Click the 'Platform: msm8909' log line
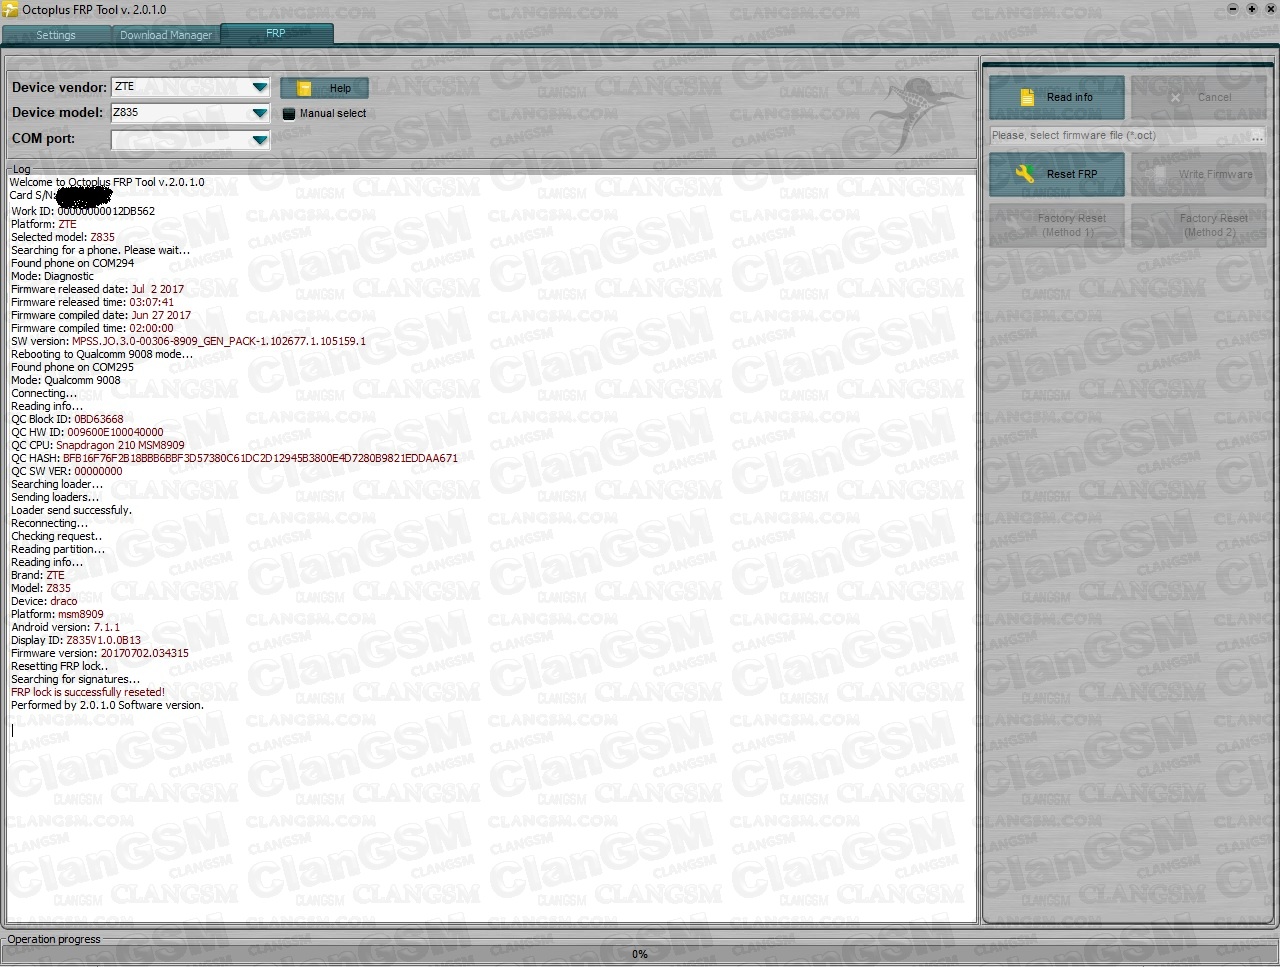This screenshot has height=967, width=1280. click(x=57, y=614)
